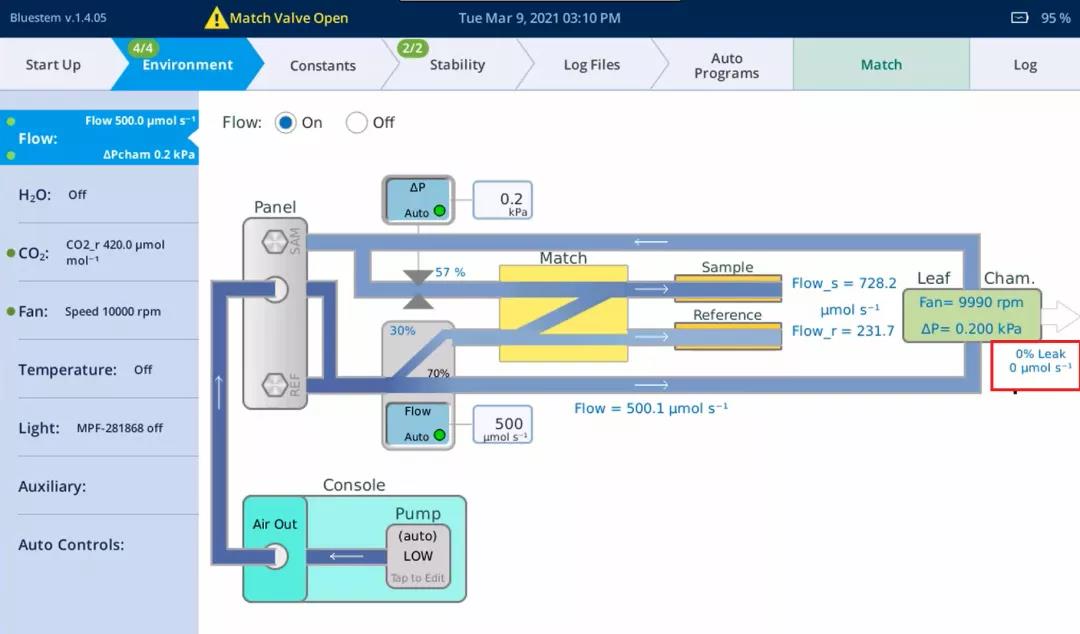Viewport: 1080px width, 634px height.
Task: Click the Air Out port circle
Action: [275, 556]
